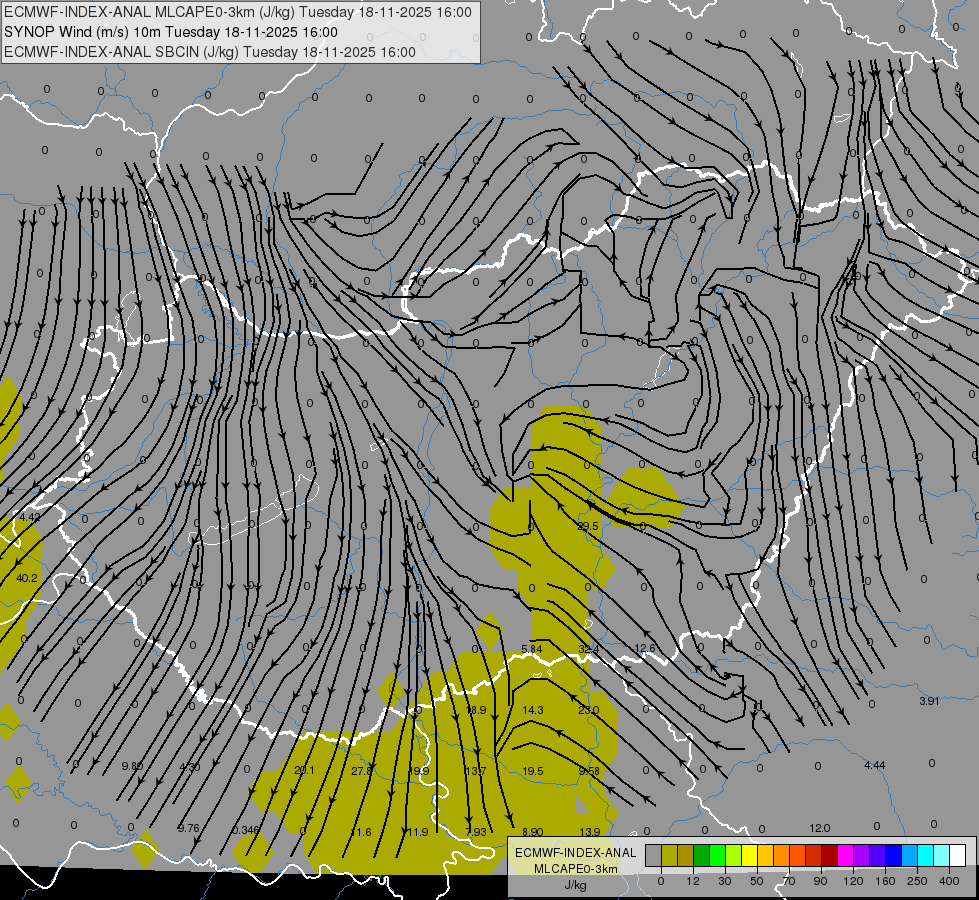This screenshot has height=900, width=979.
Task: Select the pure blue legend swatch
Action: [x=894, y=856]
